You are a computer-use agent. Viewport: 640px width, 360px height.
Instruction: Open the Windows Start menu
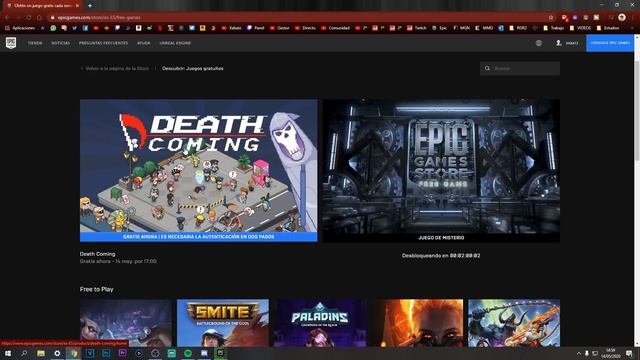pyautogui.click(x=8, y=353)
